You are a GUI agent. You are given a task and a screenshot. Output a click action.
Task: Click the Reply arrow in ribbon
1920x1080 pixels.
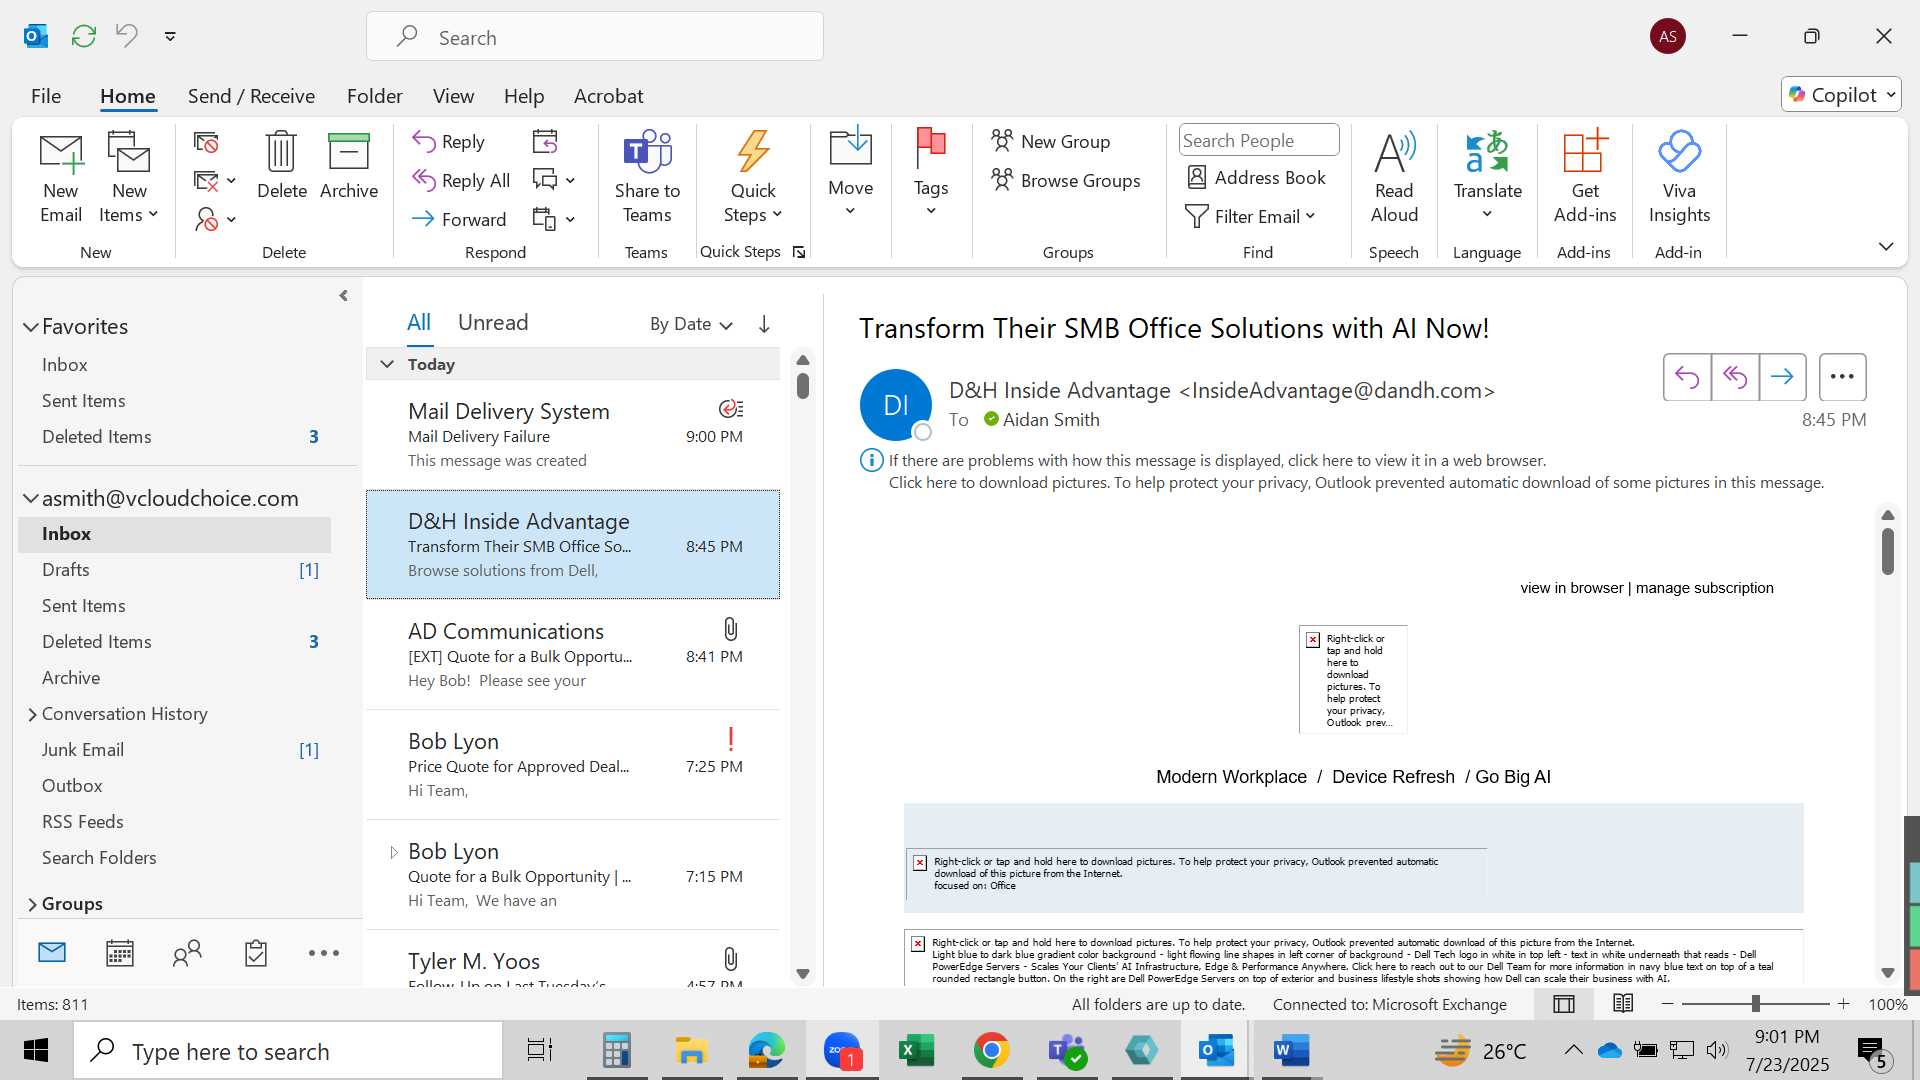coord(448,141)
